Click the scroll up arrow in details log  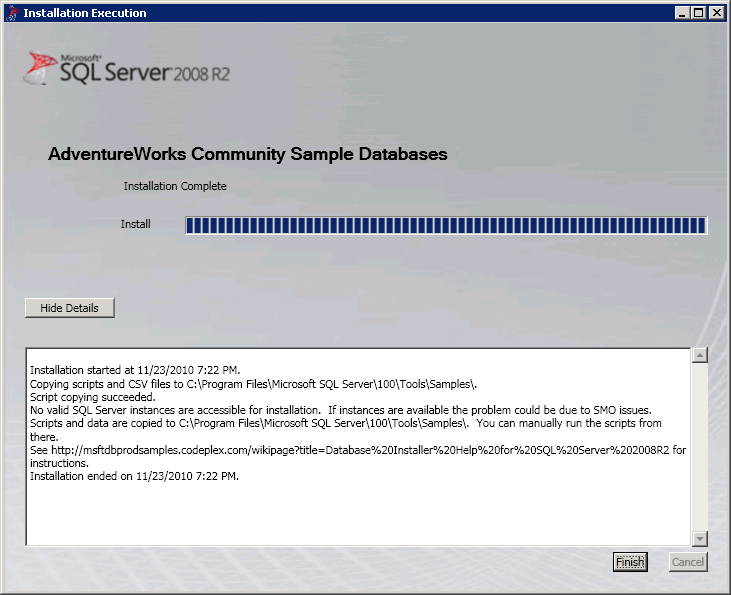tap(699, 355)
